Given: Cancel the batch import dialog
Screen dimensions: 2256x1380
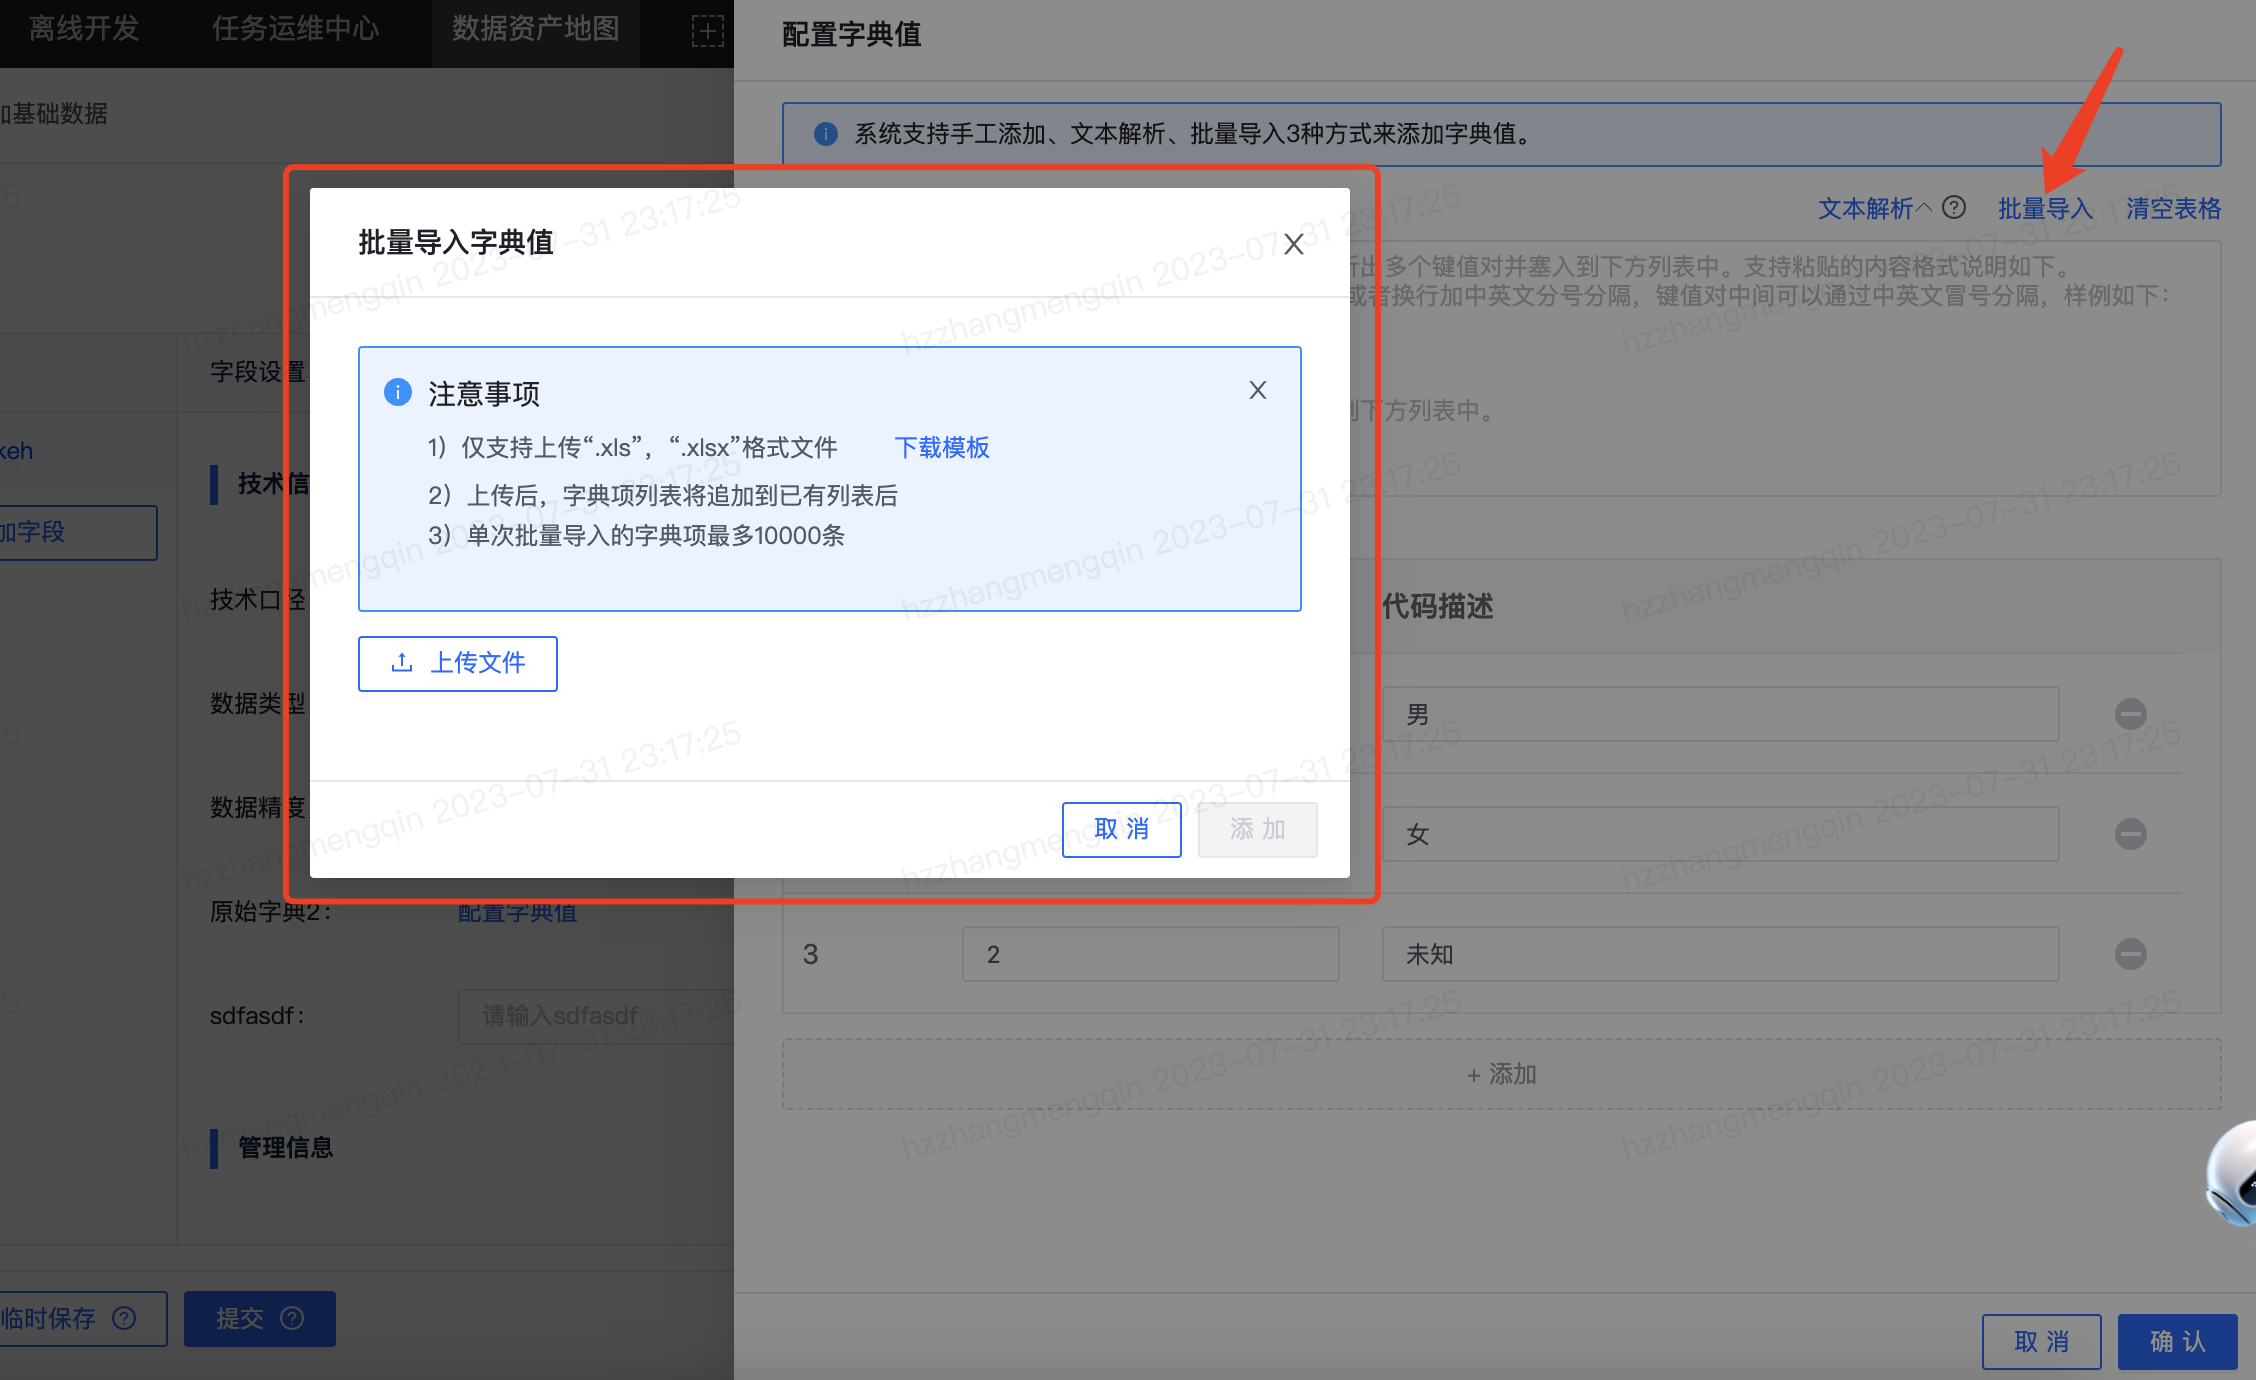Looking at the screenshot, I should coord(1121,829).
